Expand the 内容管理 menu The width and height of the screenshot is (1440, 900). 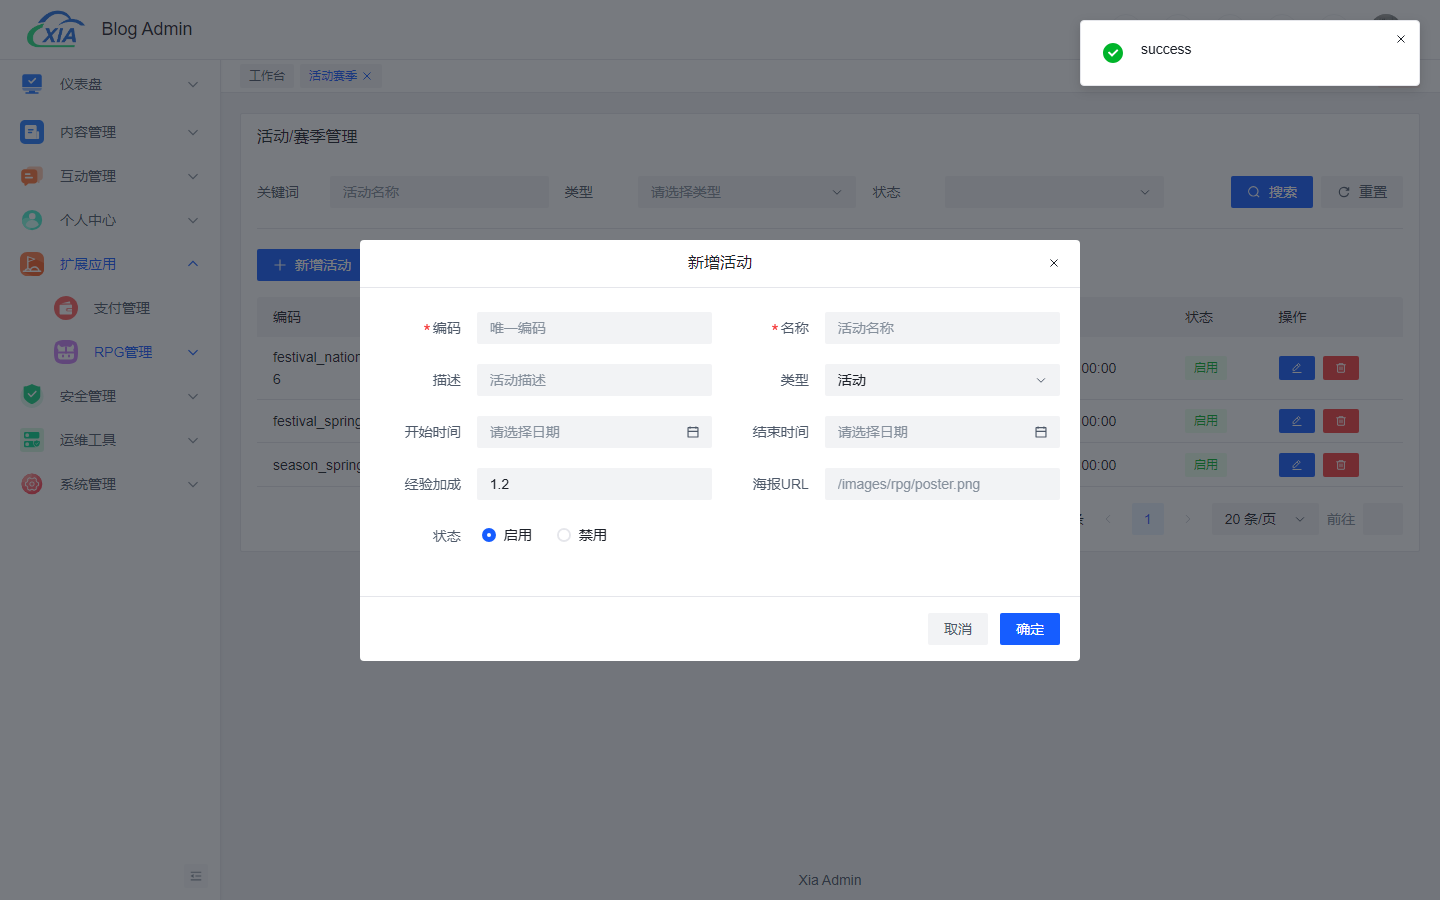click(x=193, y=132)
